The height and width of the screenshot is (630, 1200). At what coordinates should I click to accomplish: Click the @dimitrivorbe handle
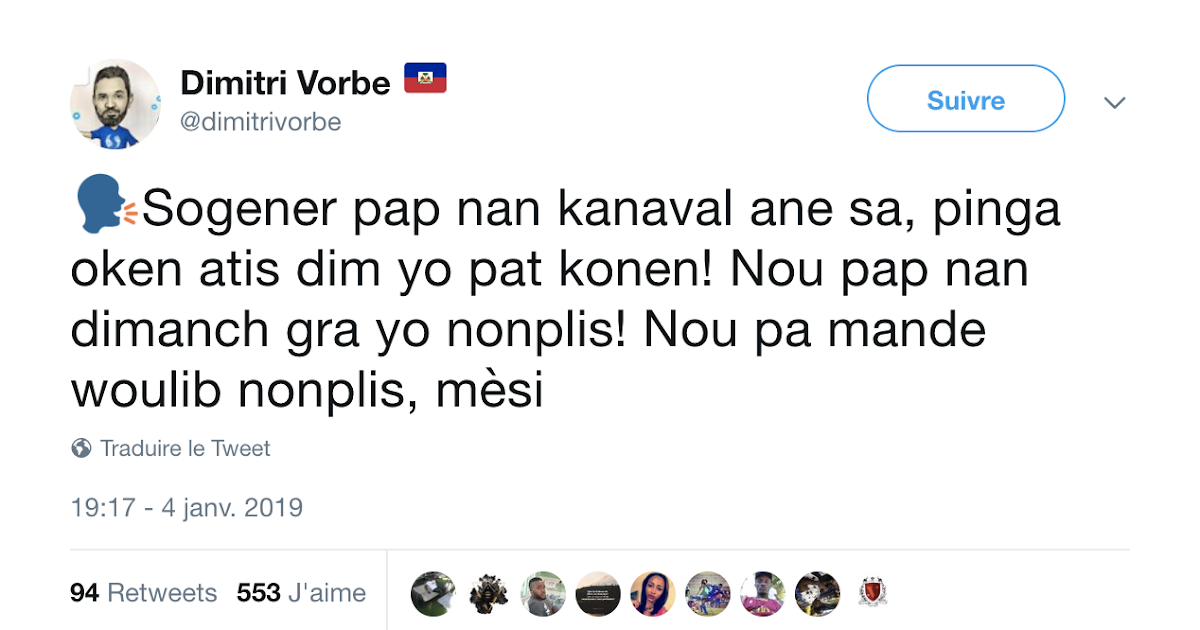coord(260,122)
